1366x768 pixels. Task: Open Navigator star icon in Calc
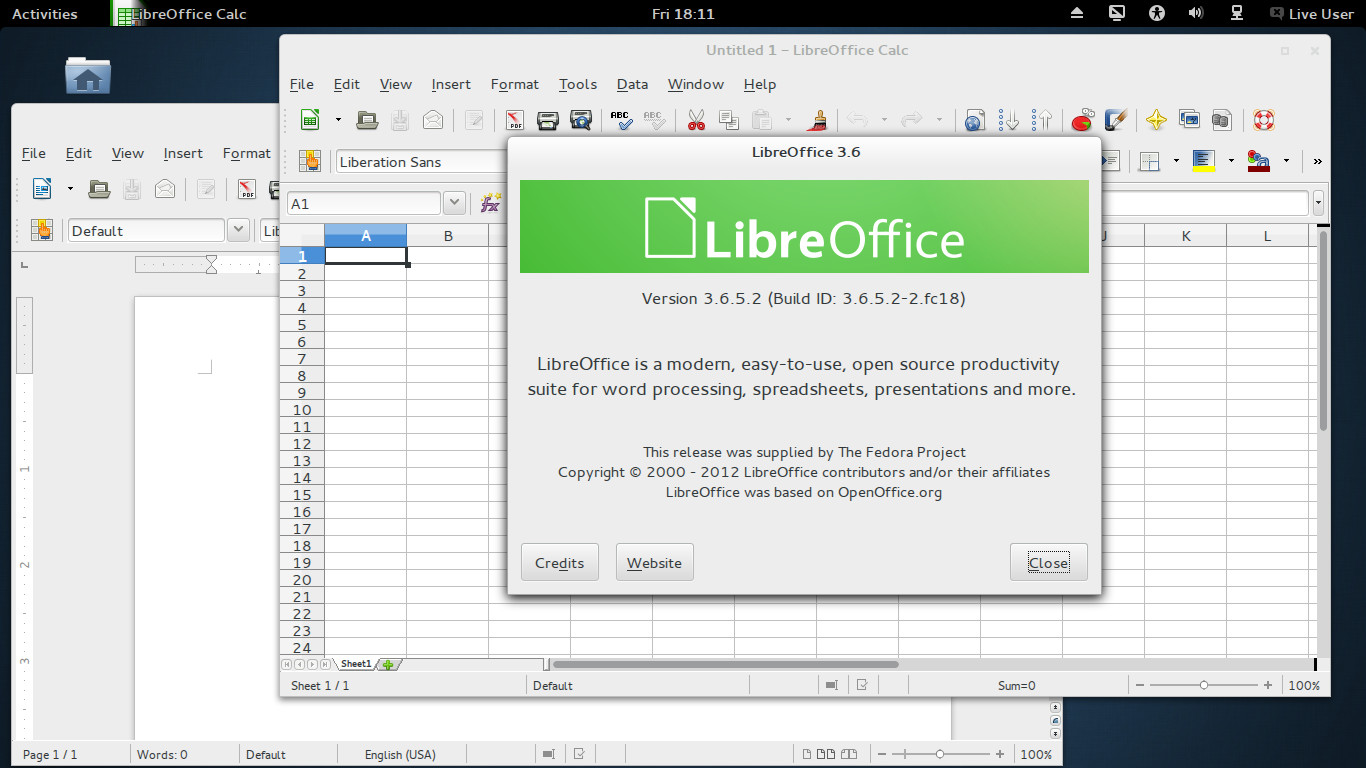[x=1156, y=120]
